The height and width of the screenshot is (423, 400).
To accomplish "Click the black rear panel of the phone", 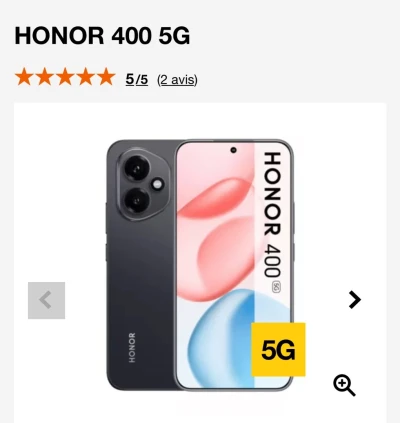I will point(141,283).
